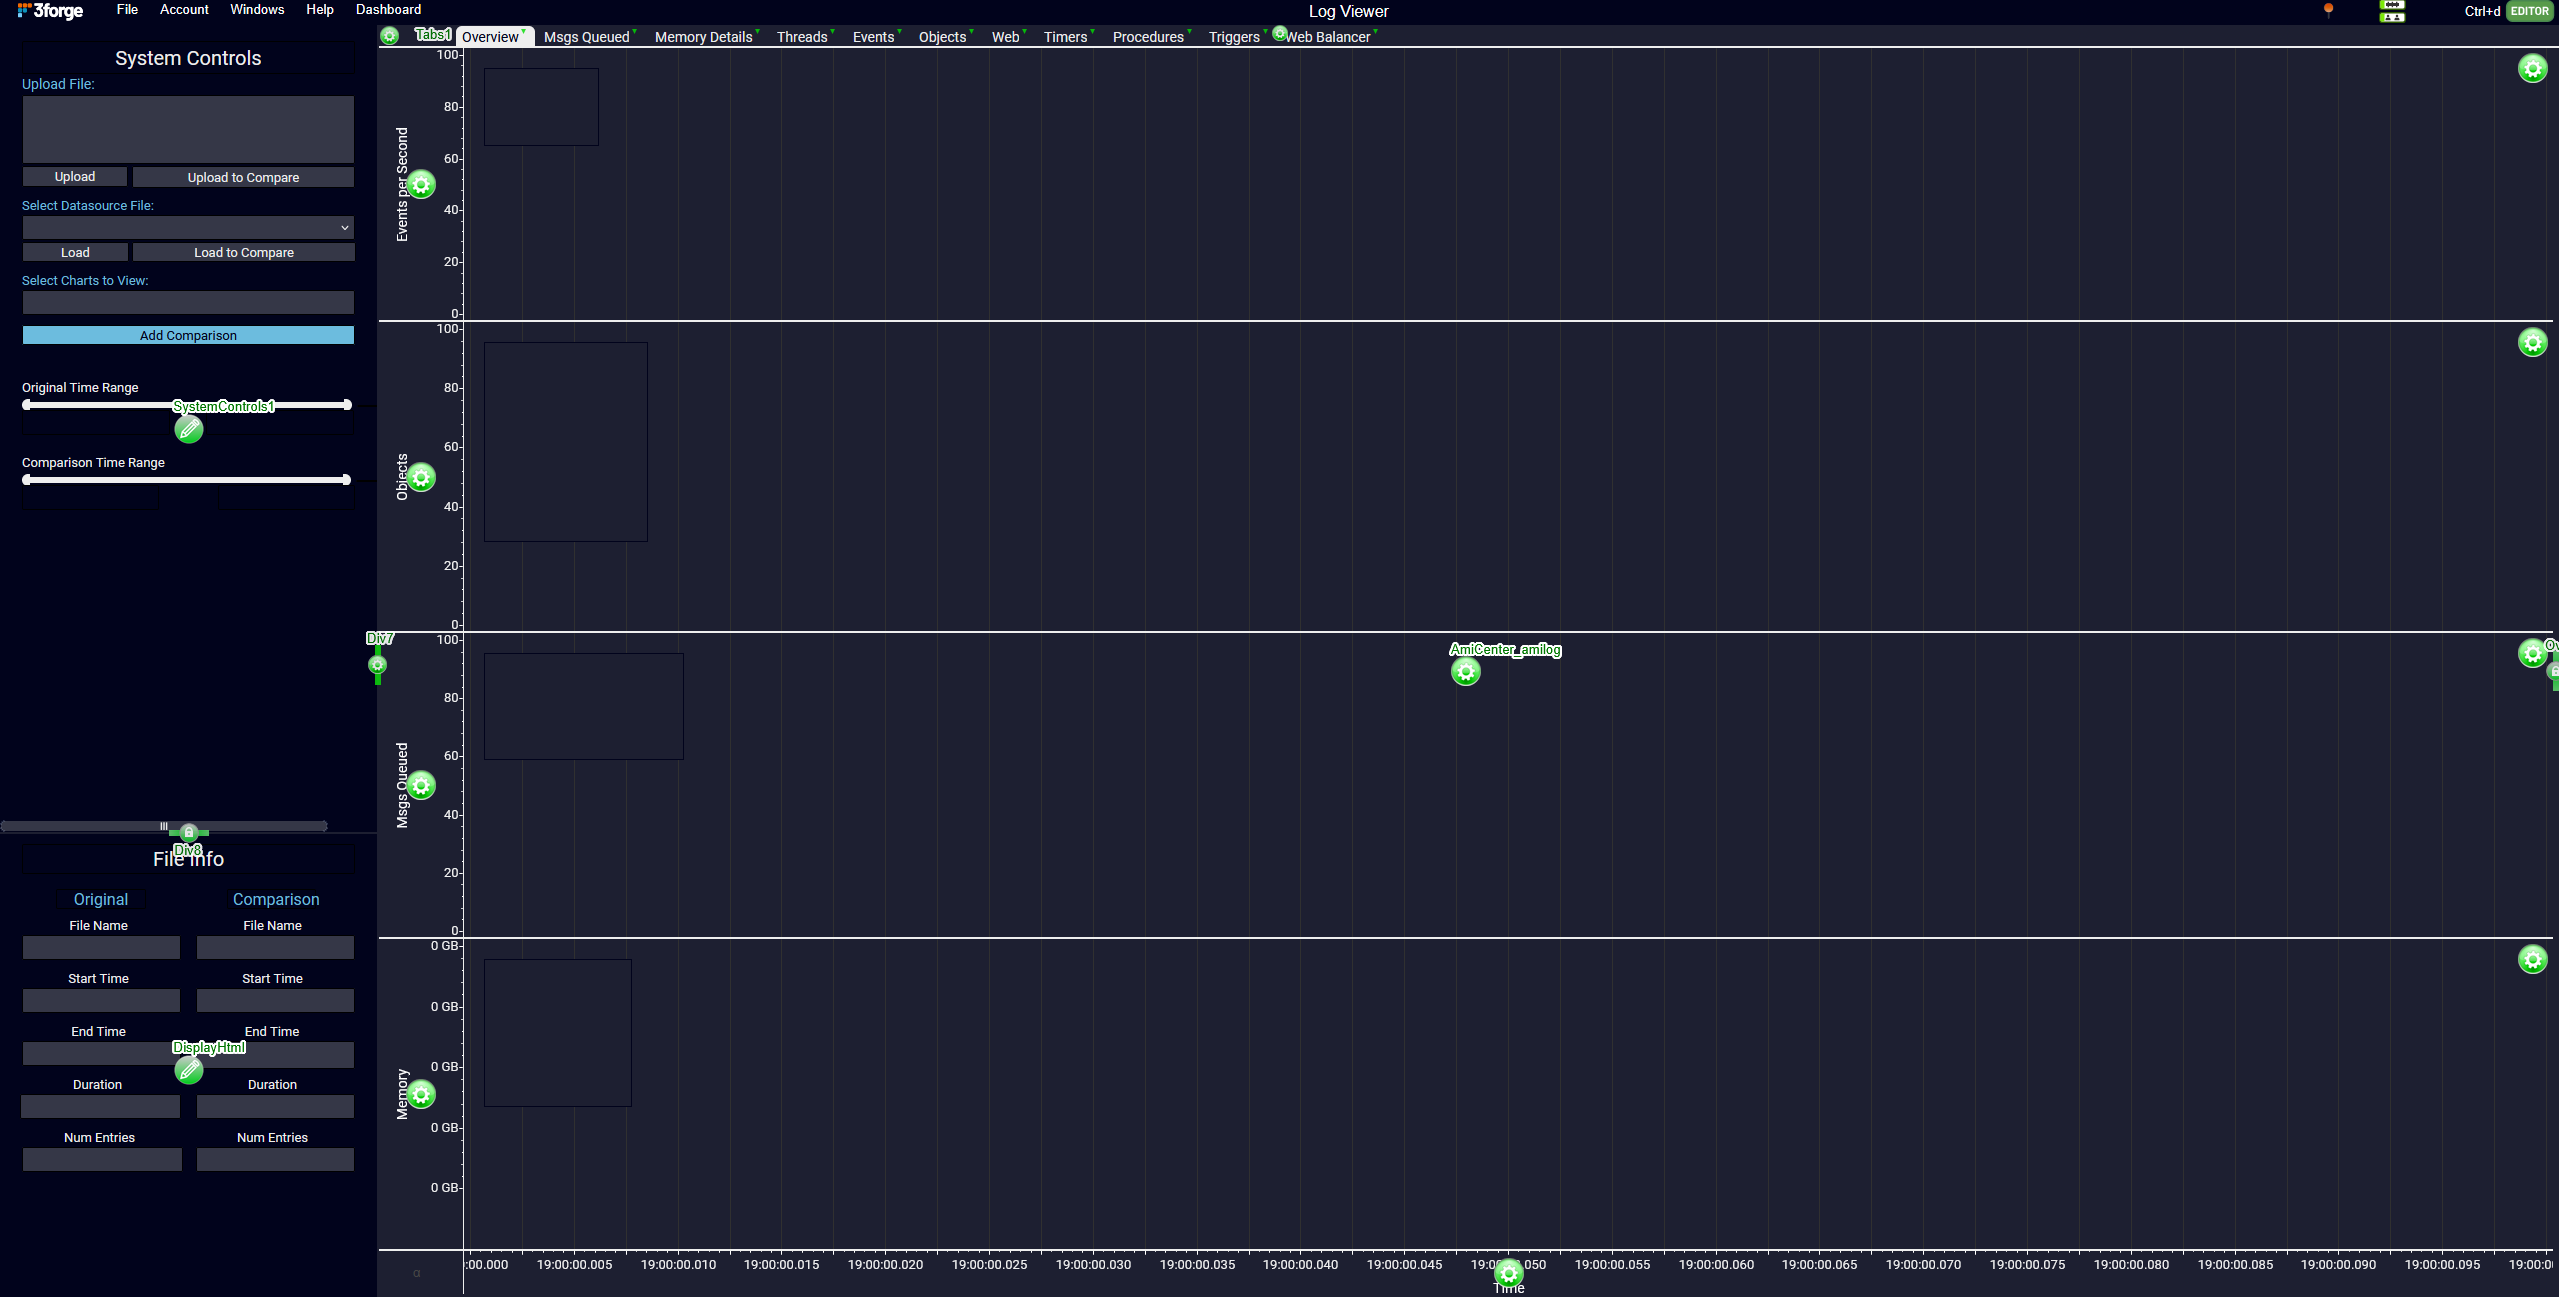The height and width of the screenshot is (1297, 2559).
Task: Click the gear icon on the Memory axis
Action: (x=422, y=1095)
